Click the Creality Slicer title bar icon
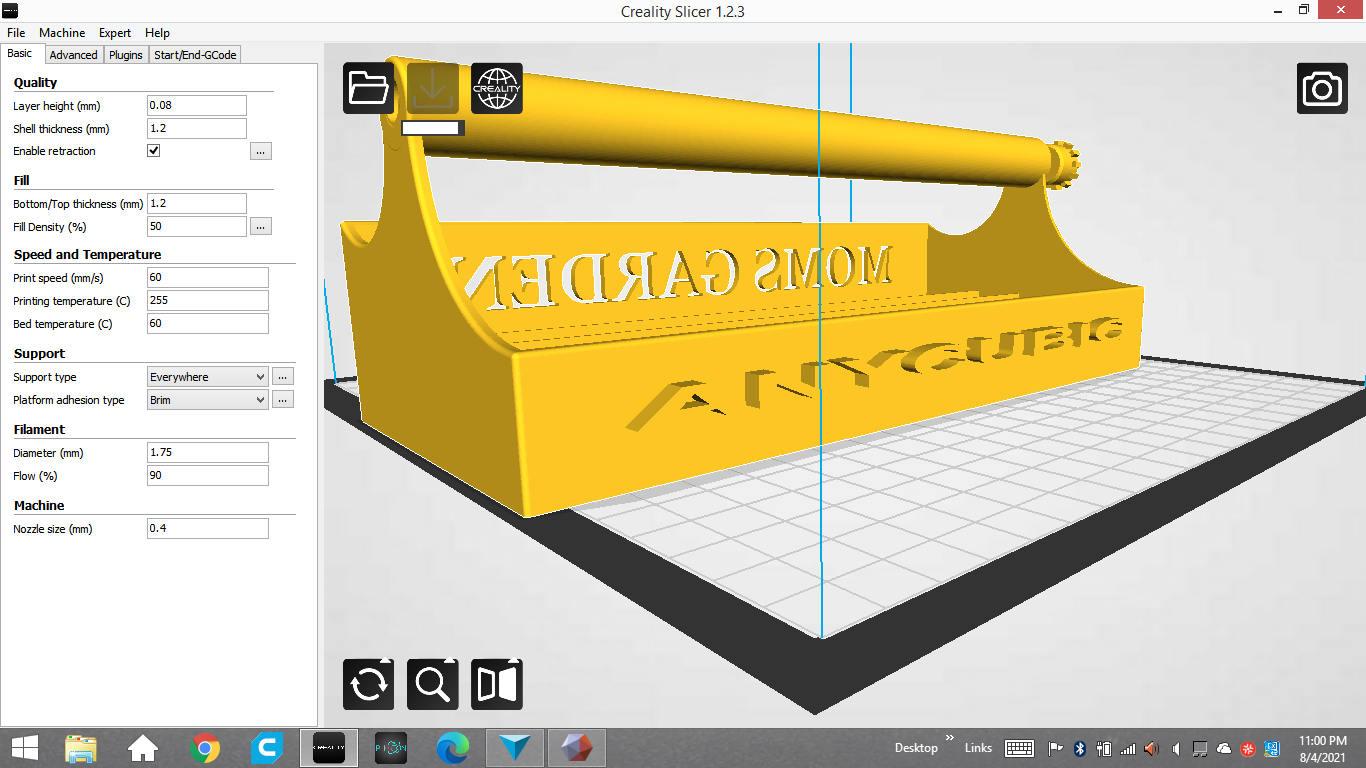The image size is (1366, 768). 11,10
